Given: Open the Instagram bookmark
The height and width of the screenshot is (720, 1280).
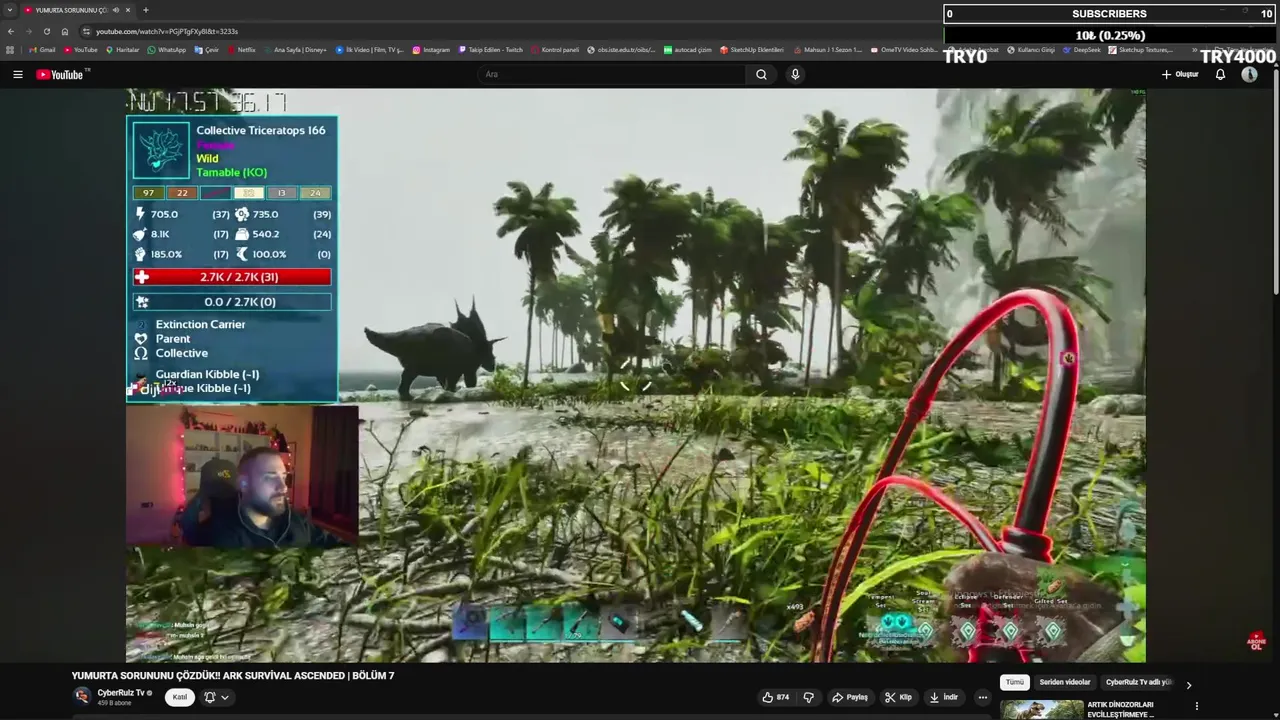Looking at the screenshot, I should pos(431,50).
